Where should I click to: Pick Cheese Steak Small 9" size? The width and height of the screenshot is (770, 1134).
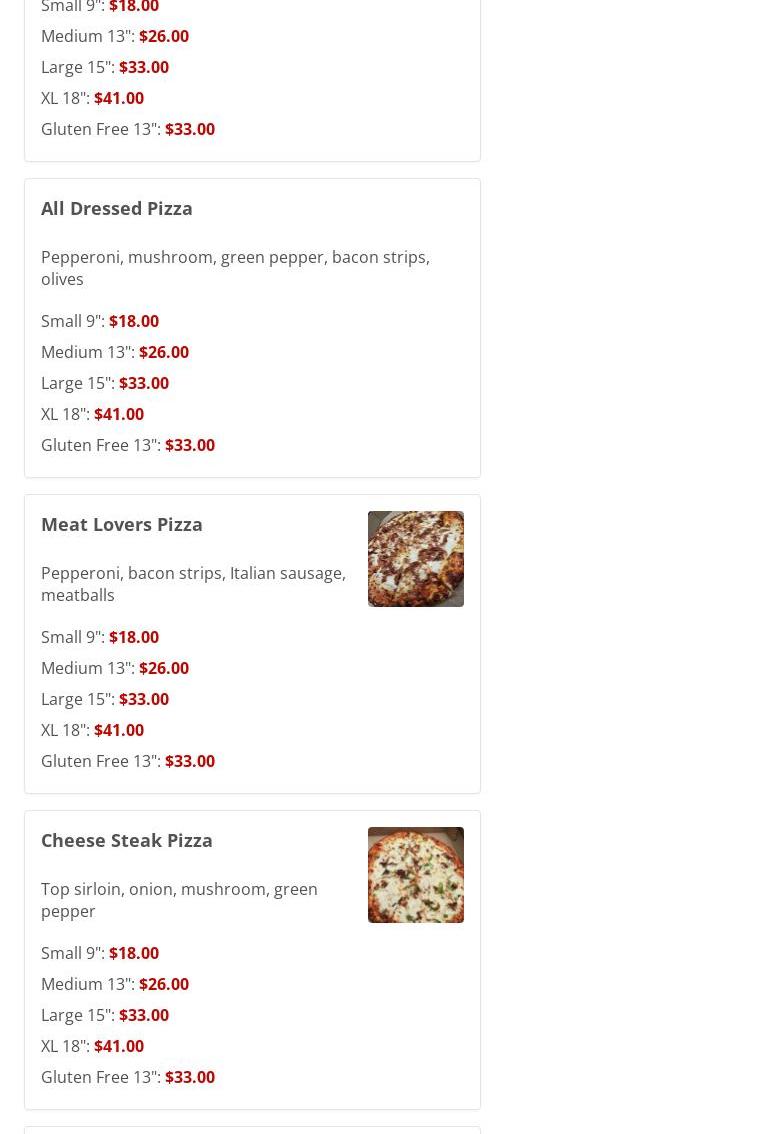100,953
